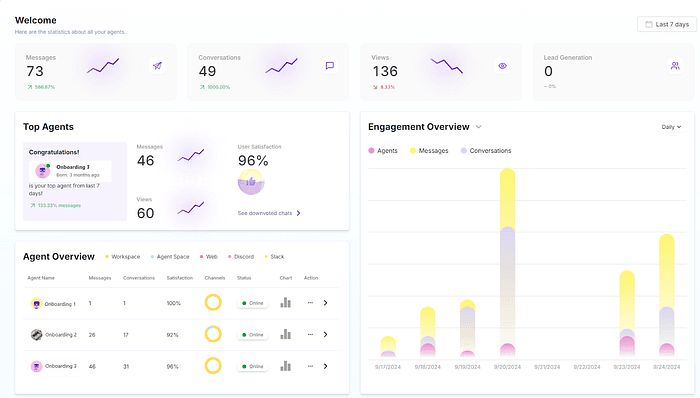
Task: Click the Conversations chat bubble icon
Action: (329, 66)
